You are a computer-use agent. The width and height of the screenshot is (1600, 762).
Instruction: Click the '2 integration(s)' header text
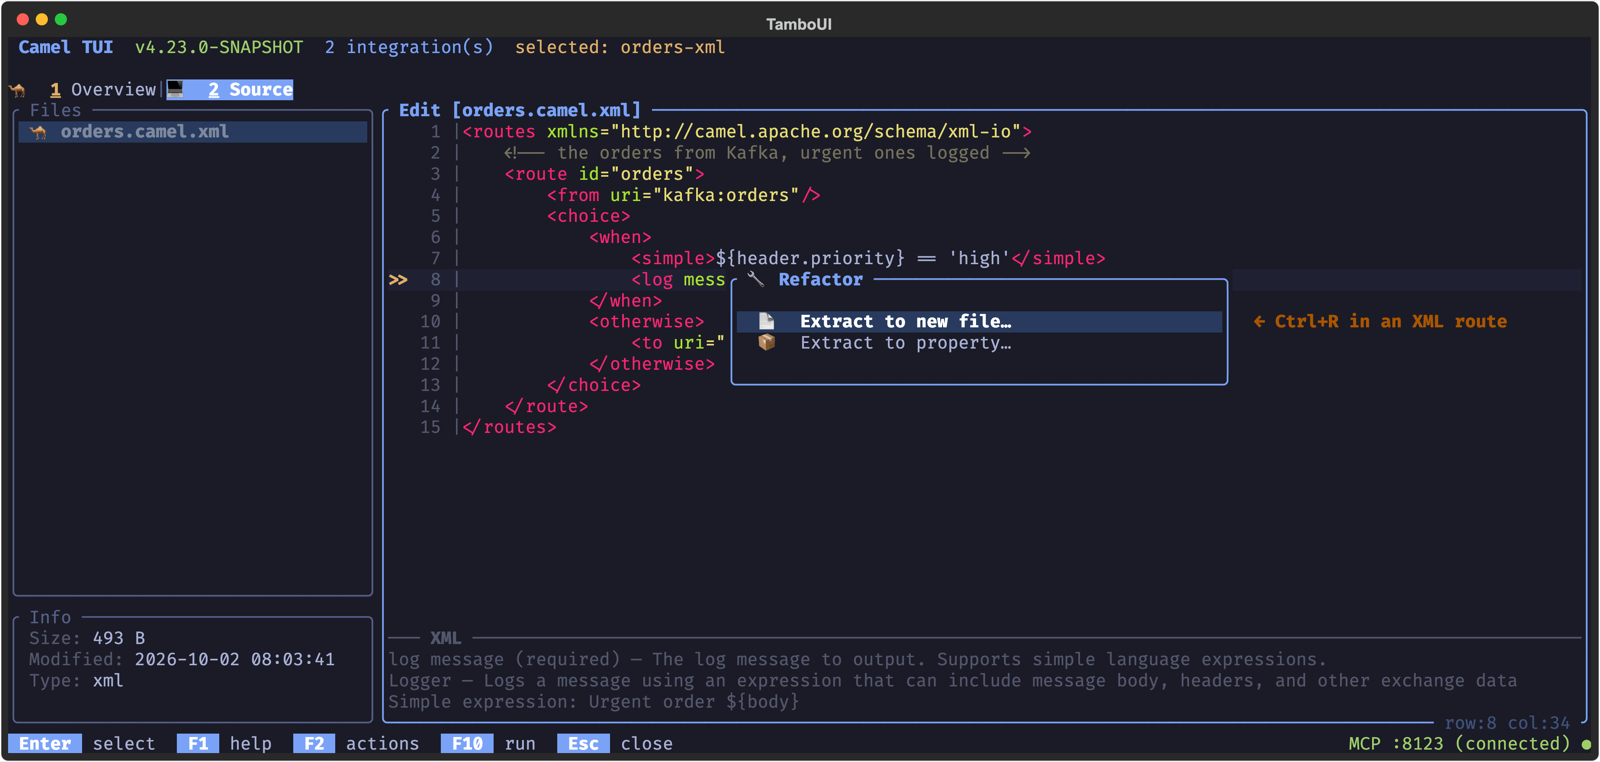pyautogui.click(x=409, y=47)
